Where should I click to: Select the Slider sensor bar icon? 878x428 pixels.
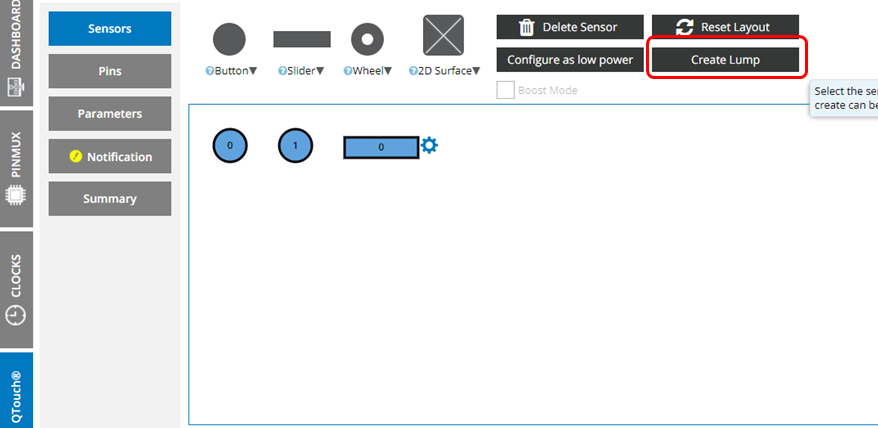coord(302,39)
